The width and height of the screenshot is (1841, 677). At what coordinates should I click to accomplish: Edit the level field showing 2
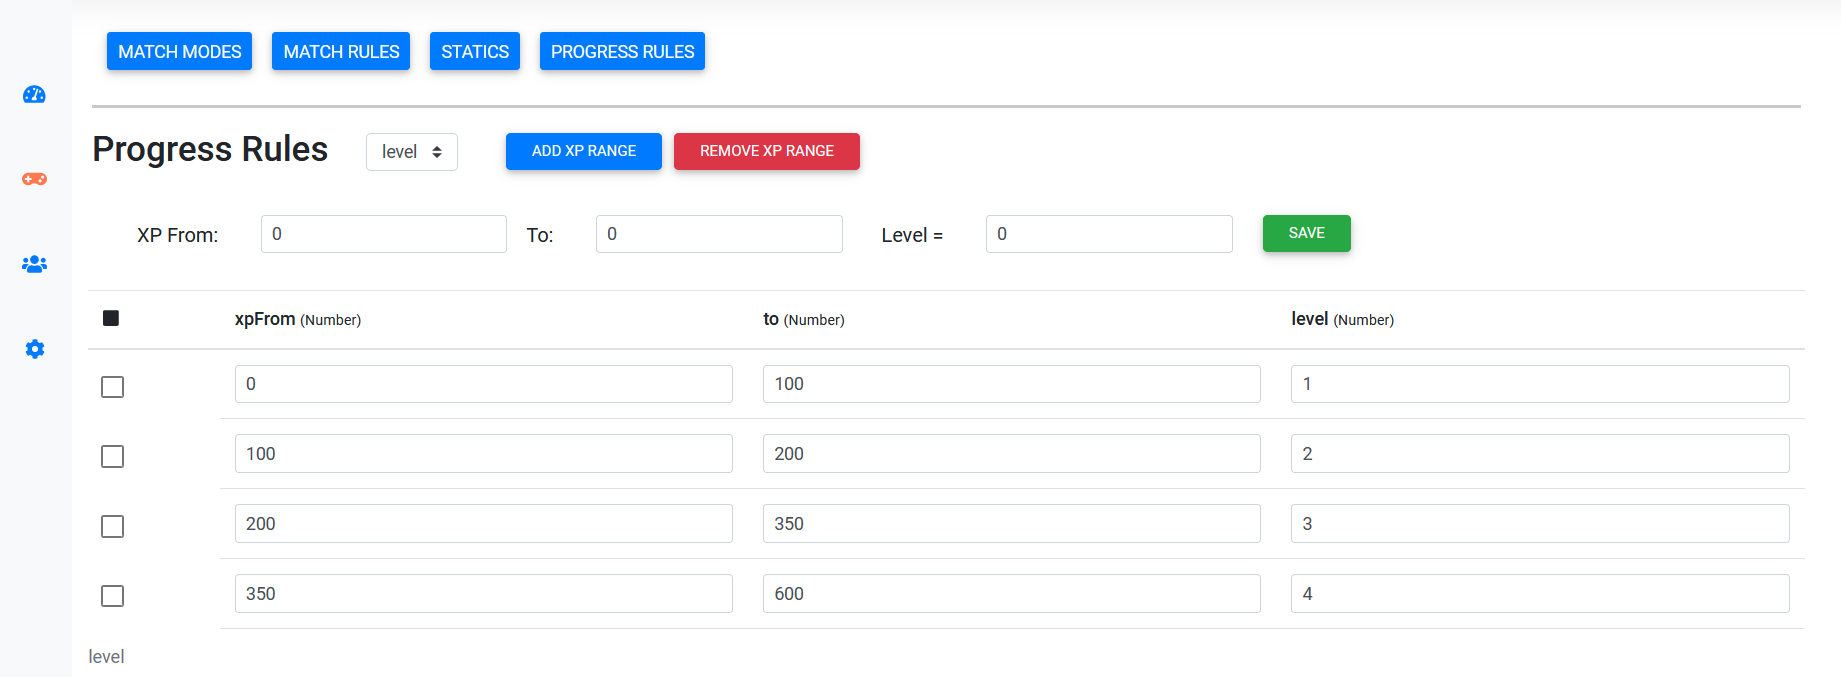(1540, 454)
